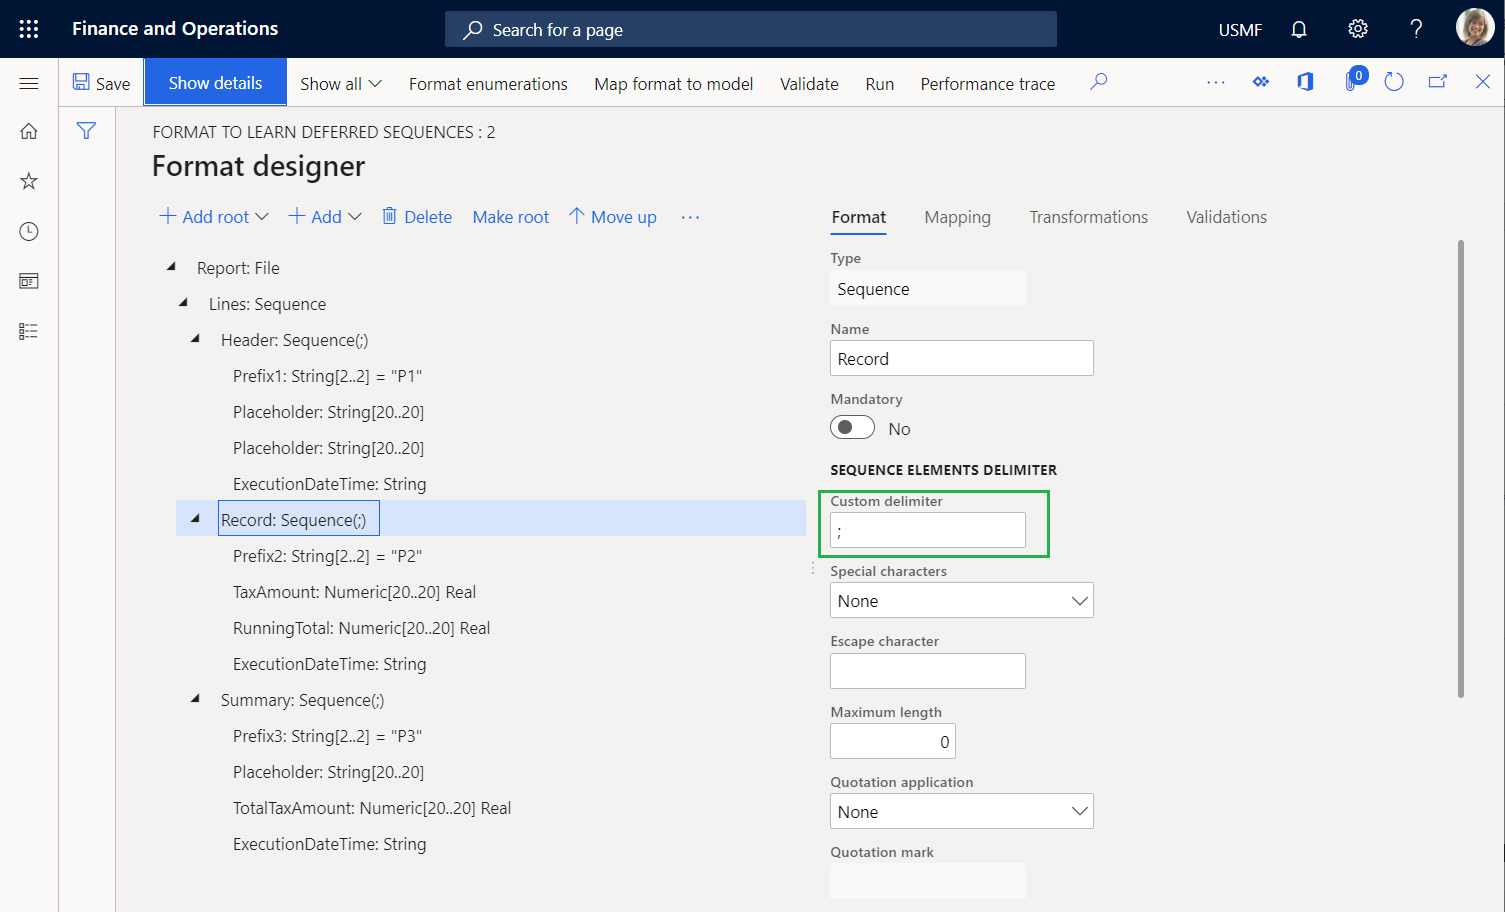Click the Validate button
The width and height of the screenshot is (1505, 912).
coord(808,84)
